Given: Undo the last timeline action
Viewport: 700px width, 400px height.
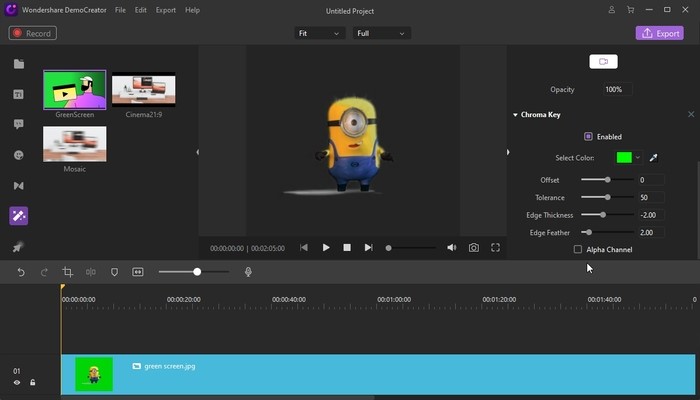Looking at the screenshot, I should pos(21,272).
